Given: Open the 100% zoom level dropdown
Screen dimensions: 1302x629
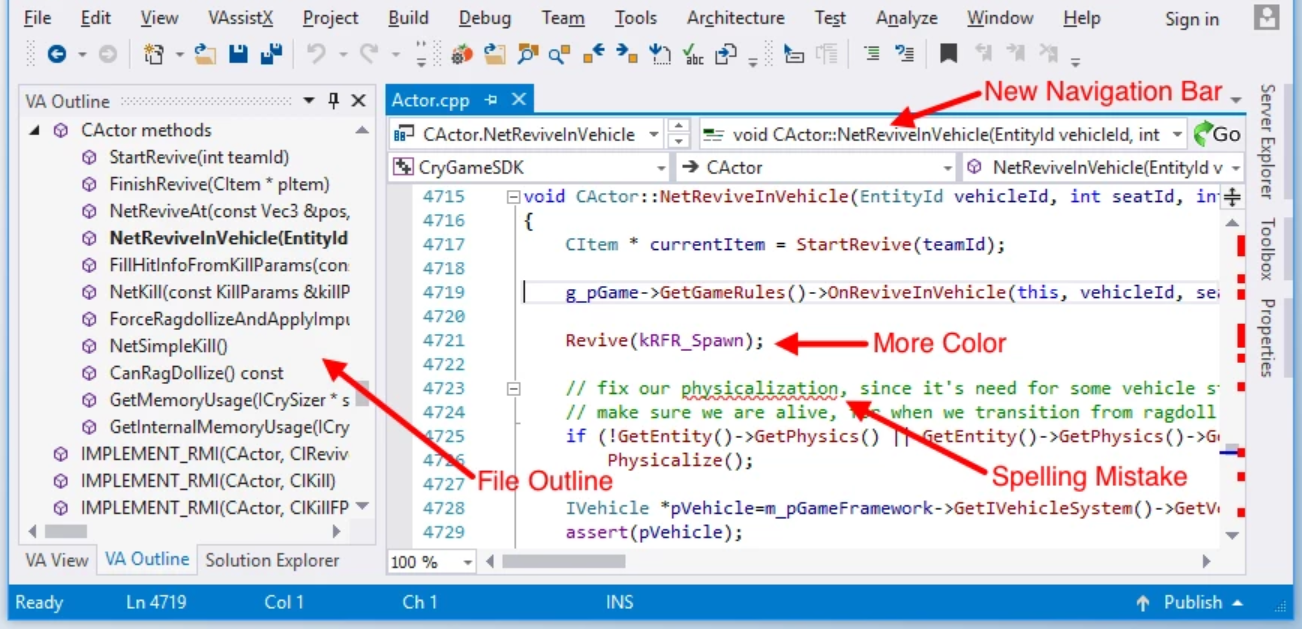Looking at the screenshot, I should click(x=467, y=561).
